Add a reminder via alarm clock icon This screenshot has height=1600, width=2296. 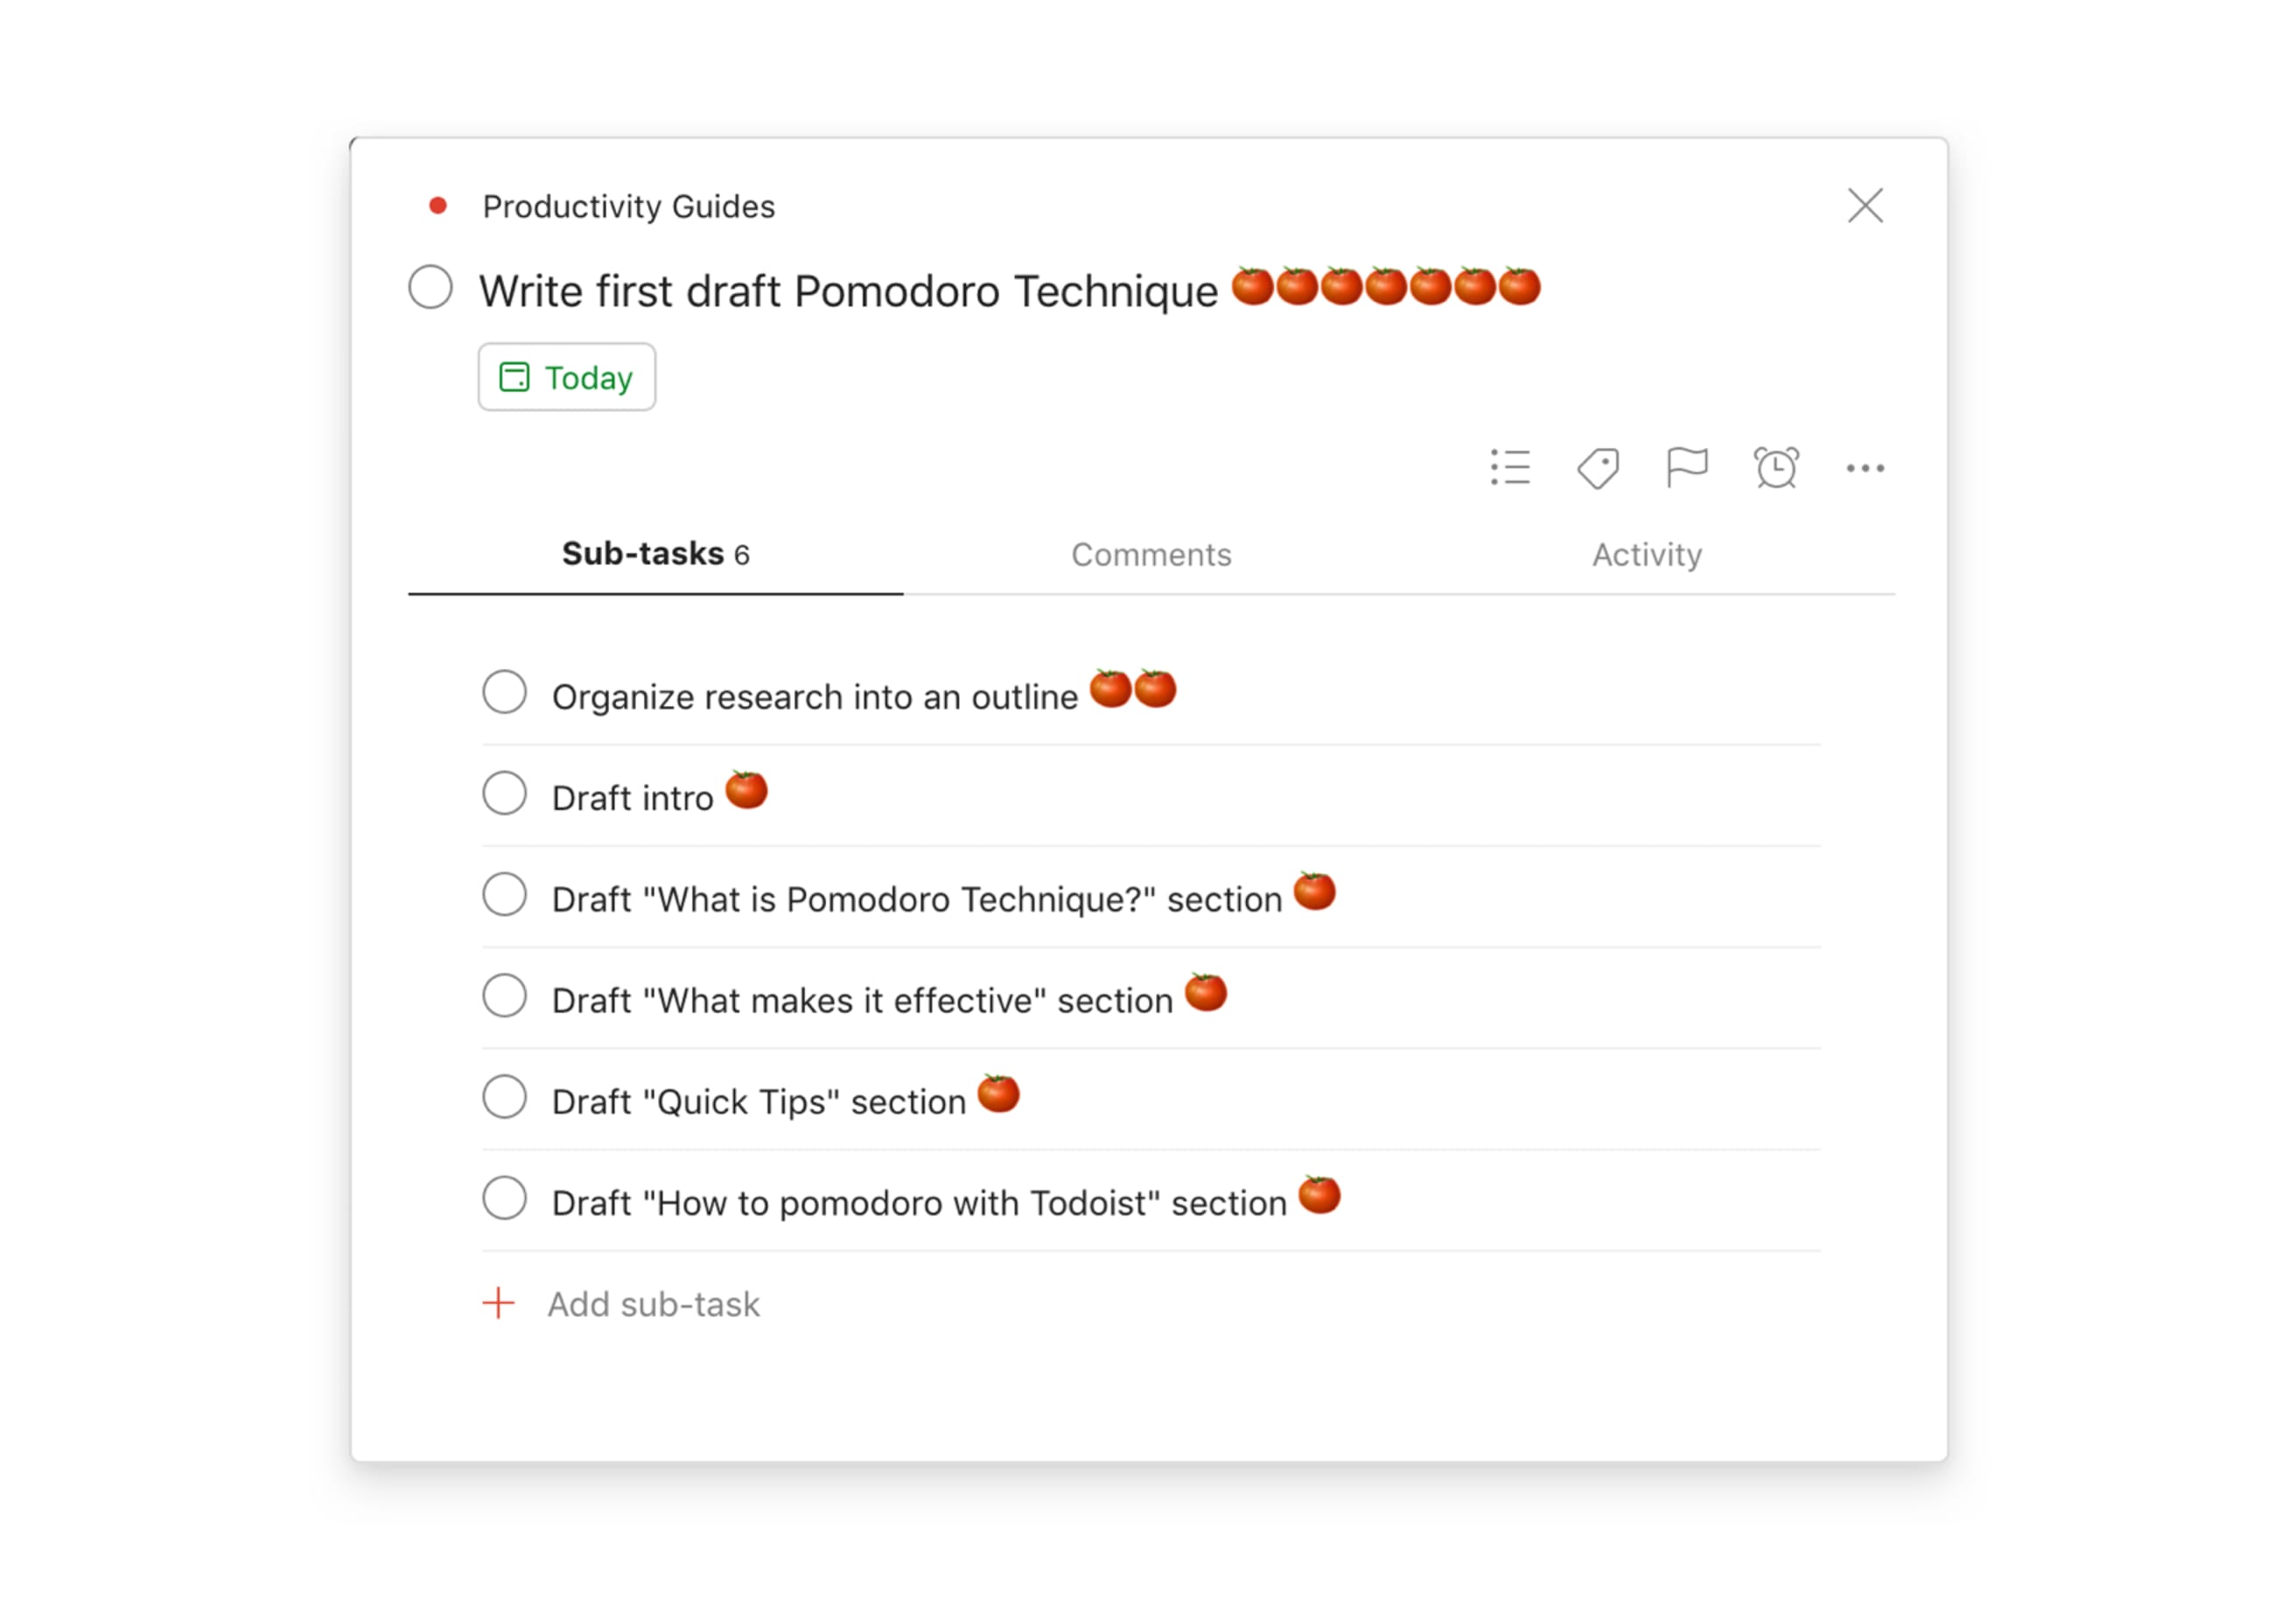click(1776, 467)
